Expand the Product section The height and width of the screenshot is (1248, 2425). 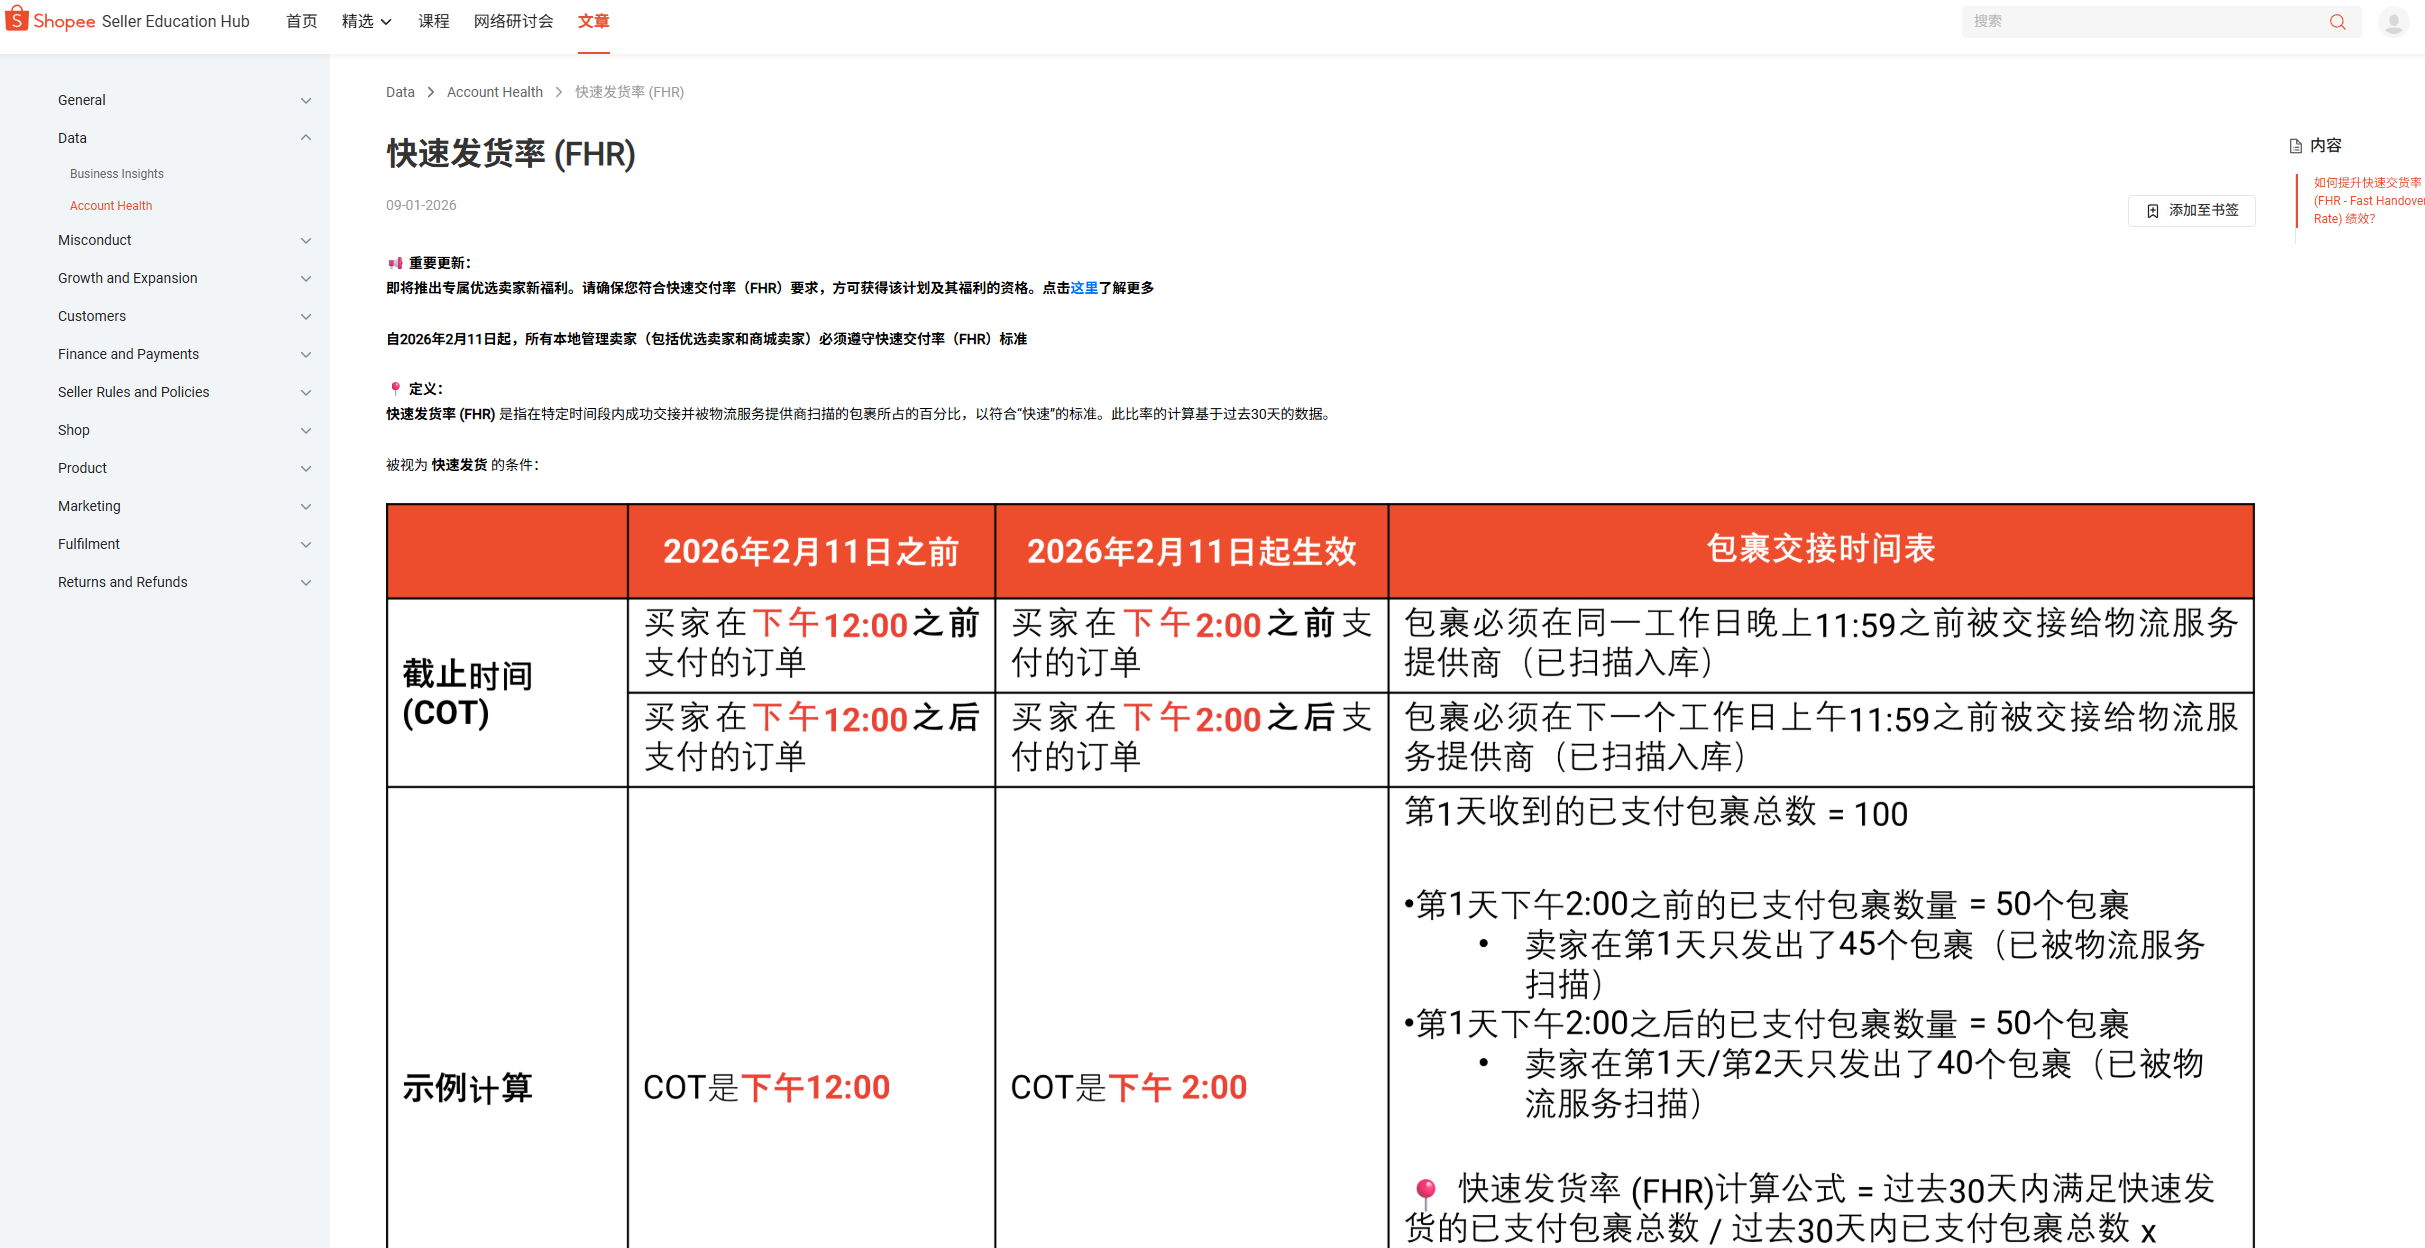(x=306, y=468)
